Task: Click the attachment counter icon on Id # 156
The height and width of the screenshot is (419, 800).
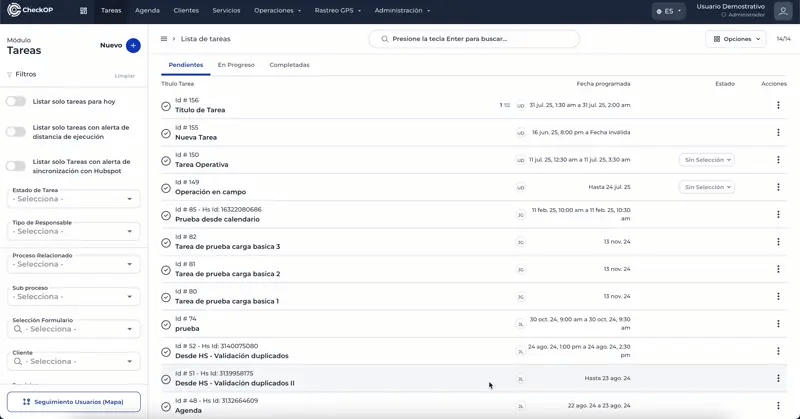Action: [505, 105]
